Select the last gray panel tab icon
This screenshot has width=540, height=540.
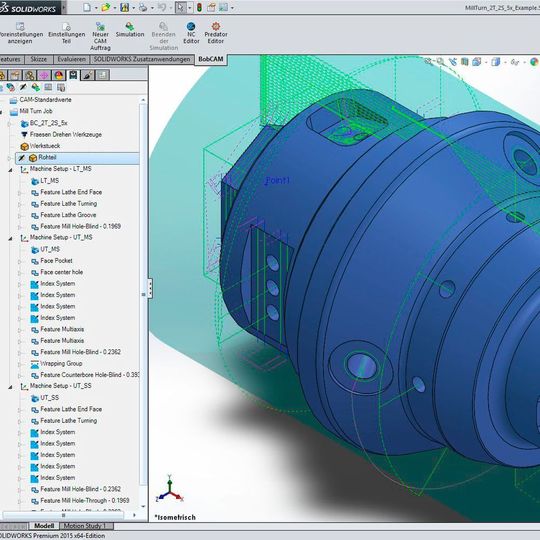pyautogui.click(x=102, y=75)
